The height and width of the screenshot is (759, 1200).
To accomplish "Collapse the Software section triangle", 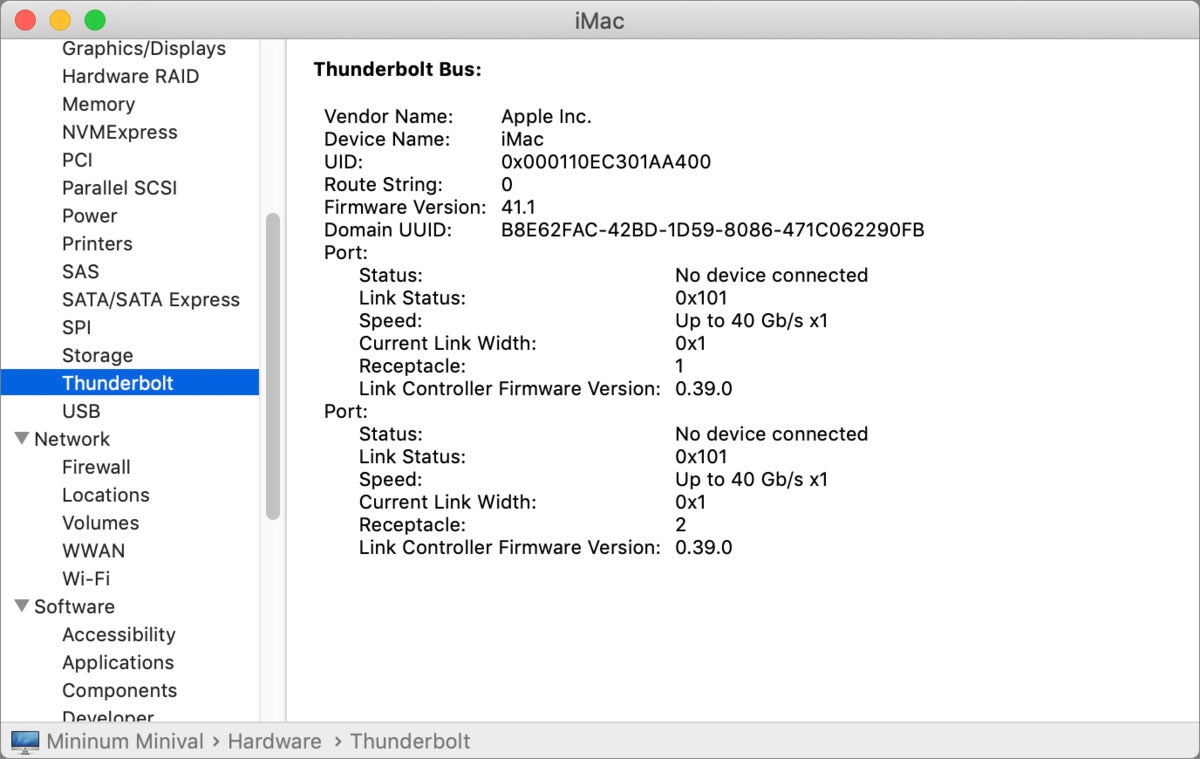I will point(22,606).
